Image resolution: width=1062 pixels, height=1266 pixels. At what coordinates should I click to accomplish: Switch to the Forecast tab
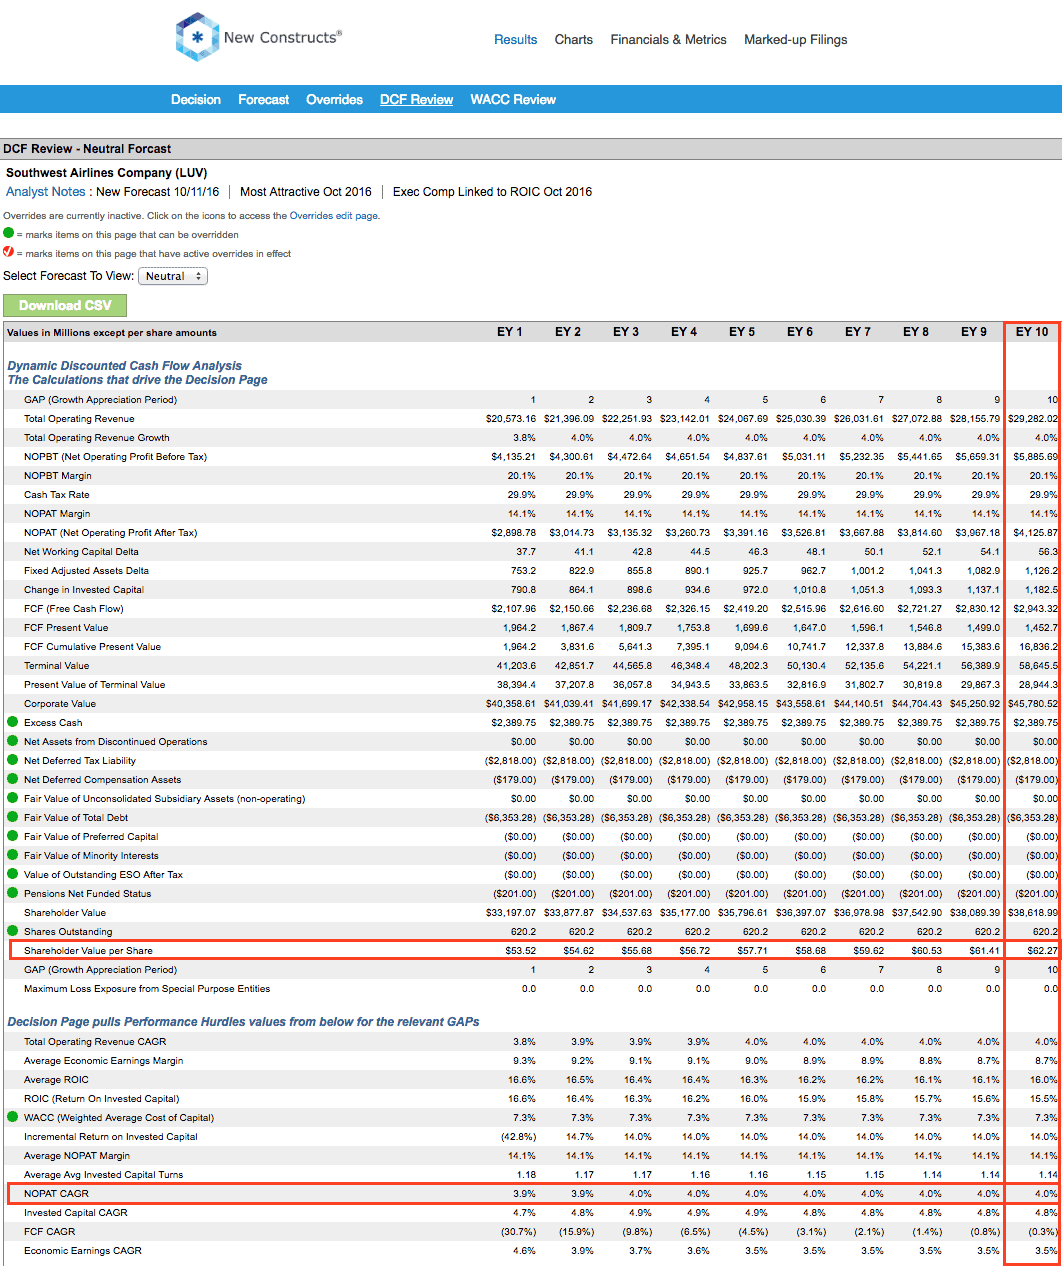pos(264,100)
